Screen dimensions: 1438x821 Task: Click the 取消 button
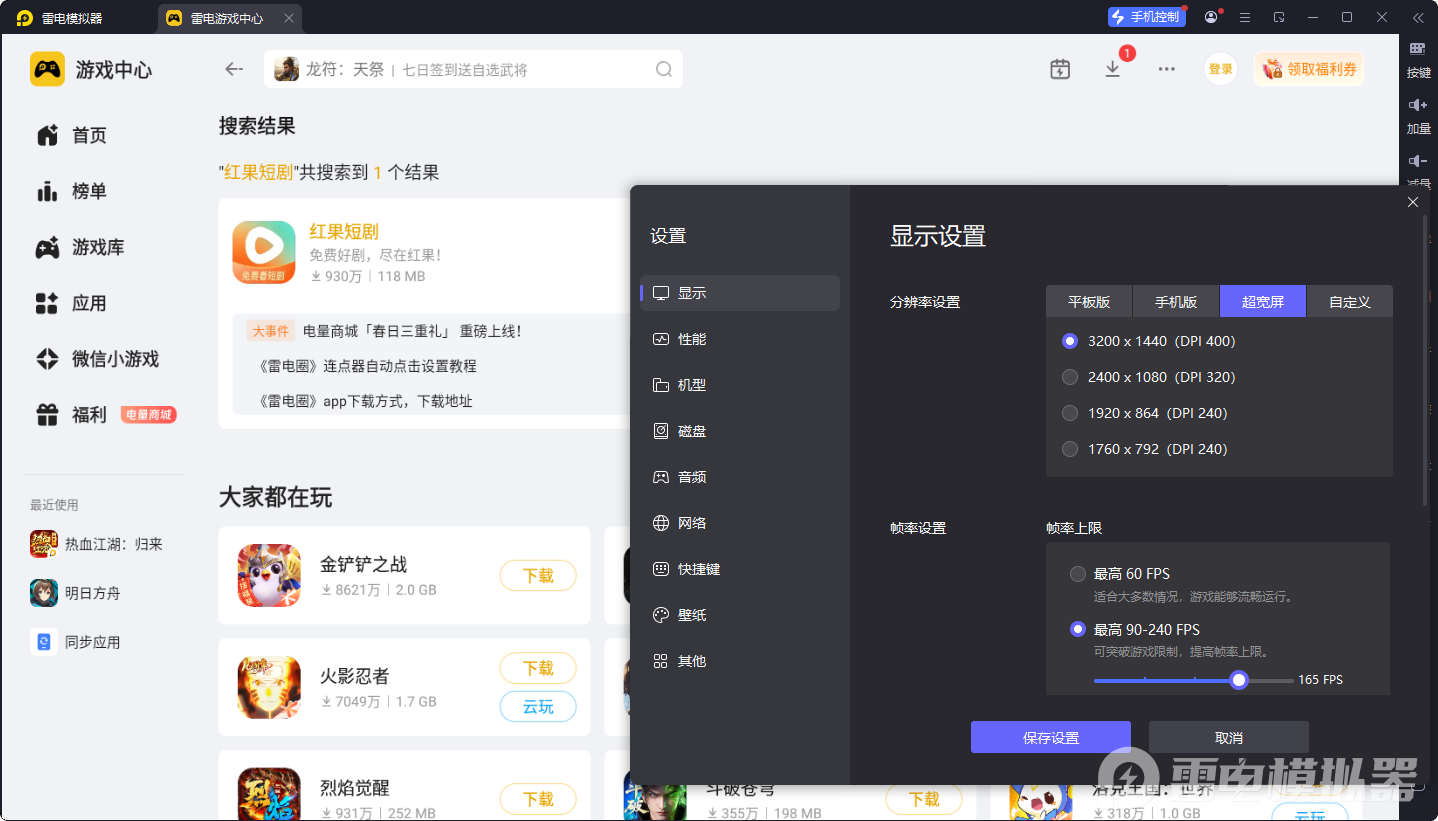pyautogui.click(x=1228, y=738)
